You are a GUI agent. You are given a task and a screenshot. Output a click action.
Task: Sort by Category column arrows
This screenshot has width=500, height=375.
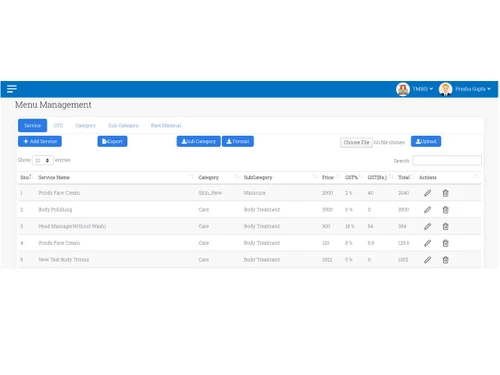coord(237,176)
